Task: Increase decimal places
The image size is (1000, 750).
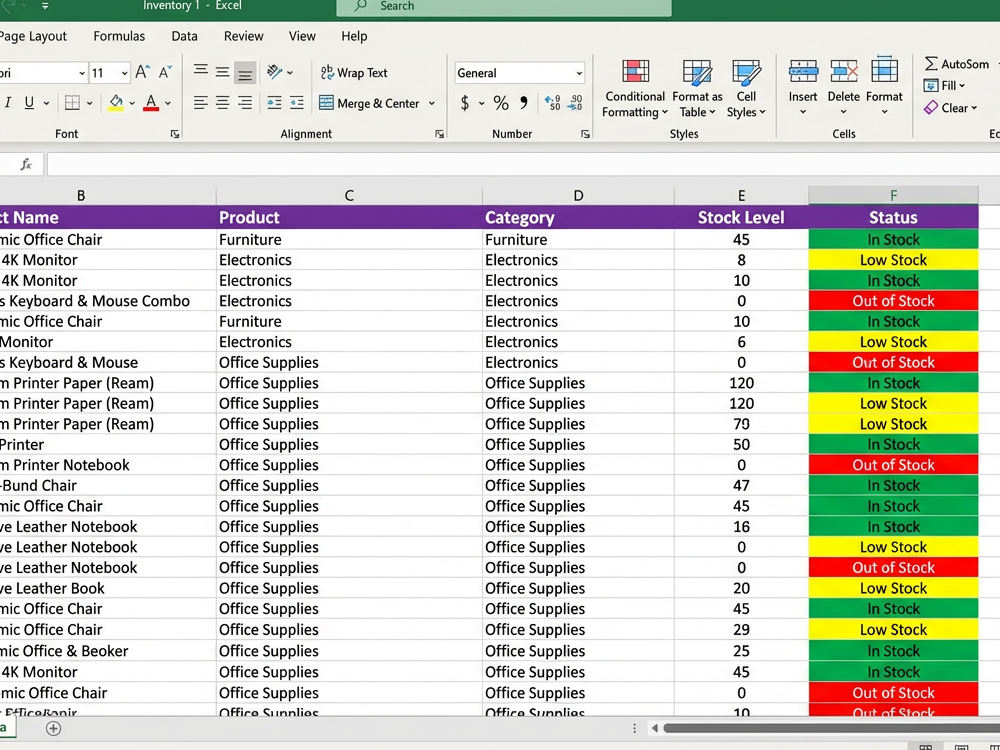Action: coord(552,103)
